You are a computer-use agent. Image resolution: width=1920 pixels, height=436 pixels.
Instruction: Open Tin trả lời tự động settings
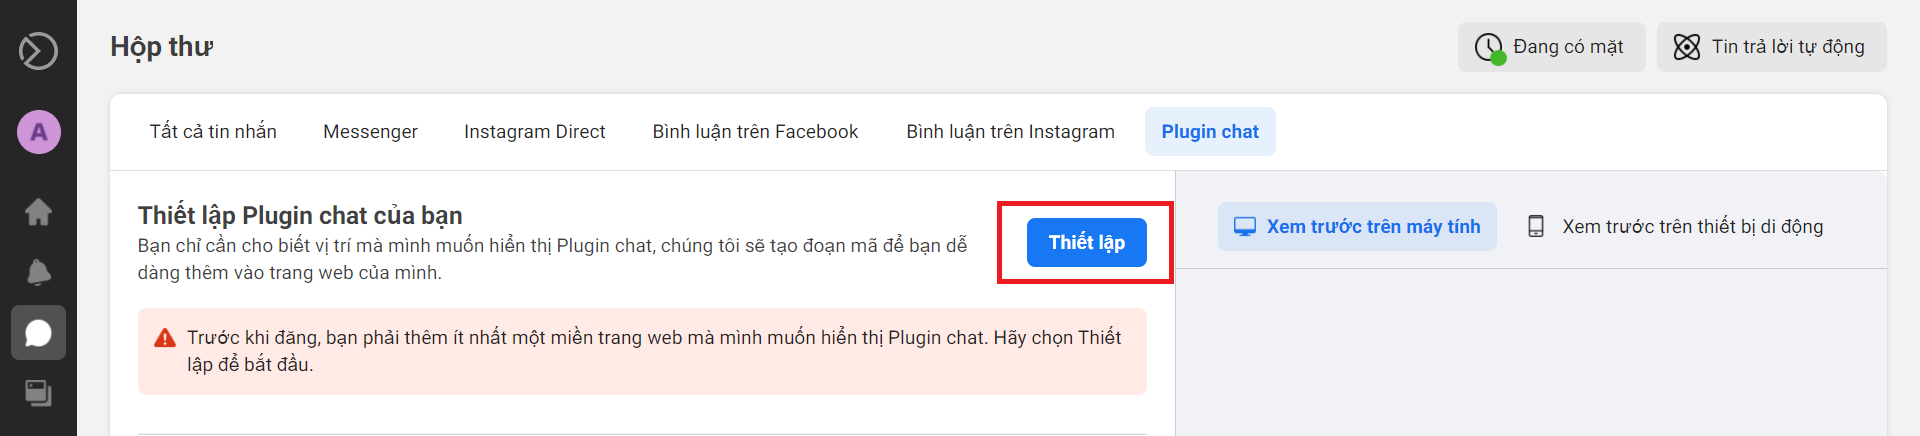pos(1771,47)
